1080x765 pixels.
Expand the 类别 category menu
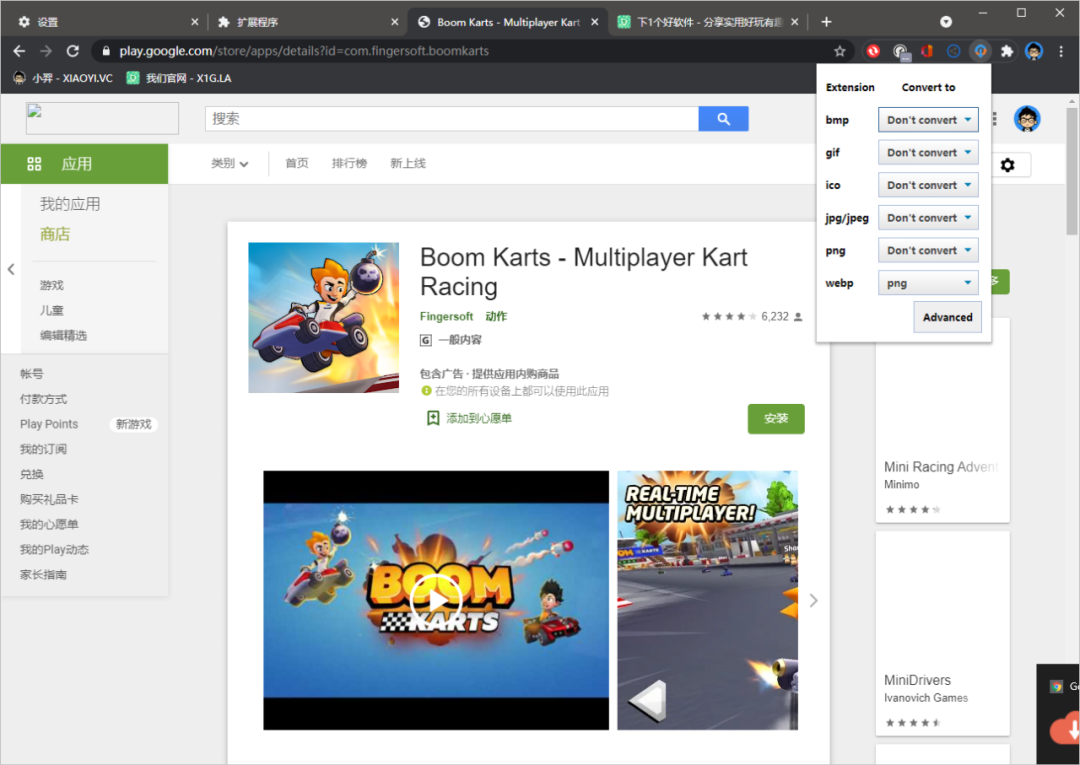point(229,164)
